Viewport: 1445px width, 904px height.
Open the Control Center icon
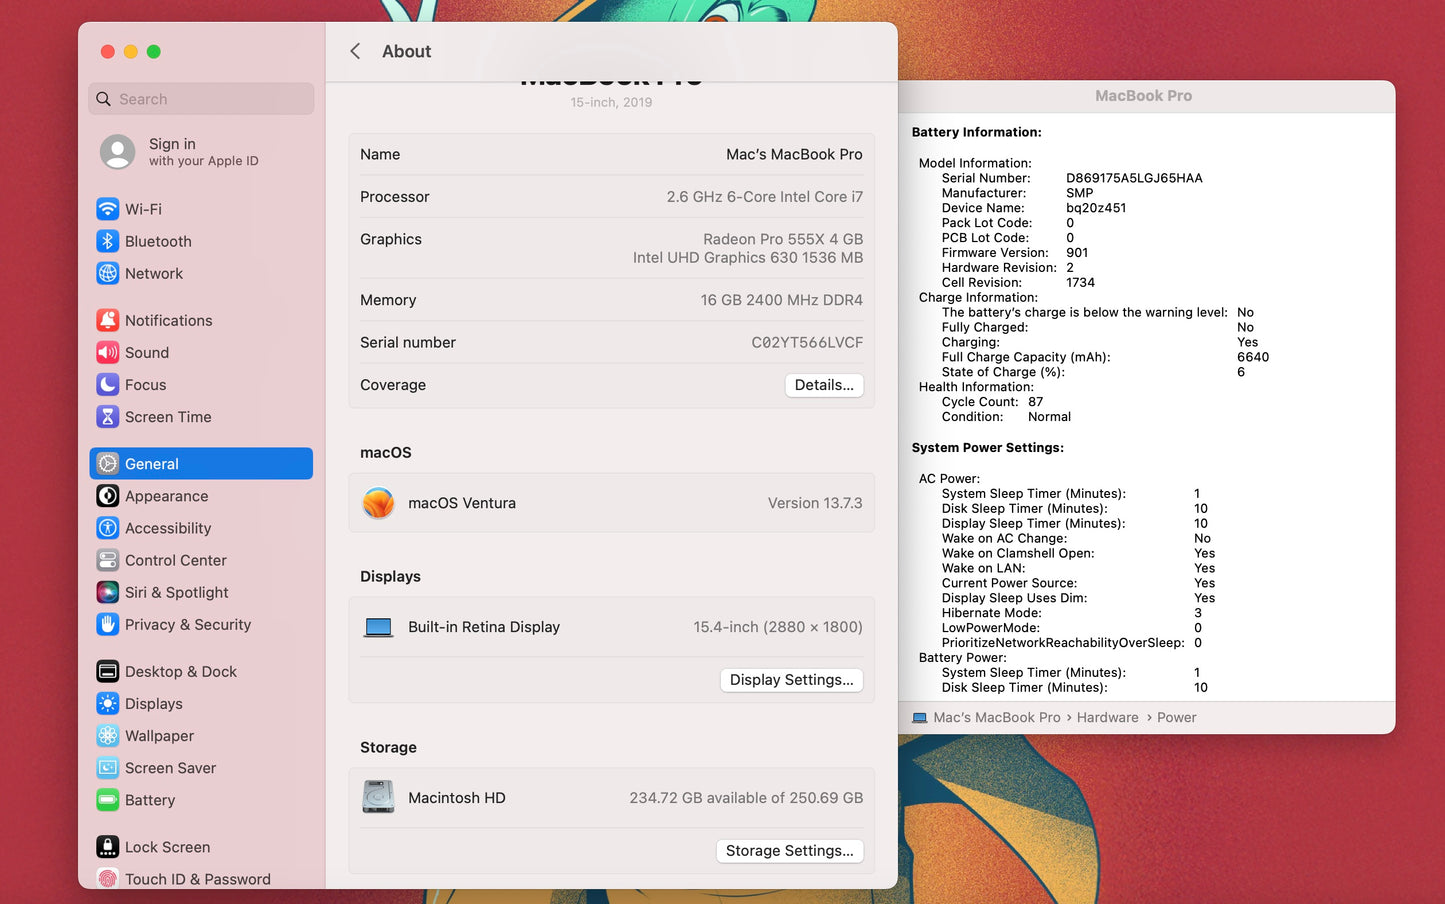click(x=107, y=559)
